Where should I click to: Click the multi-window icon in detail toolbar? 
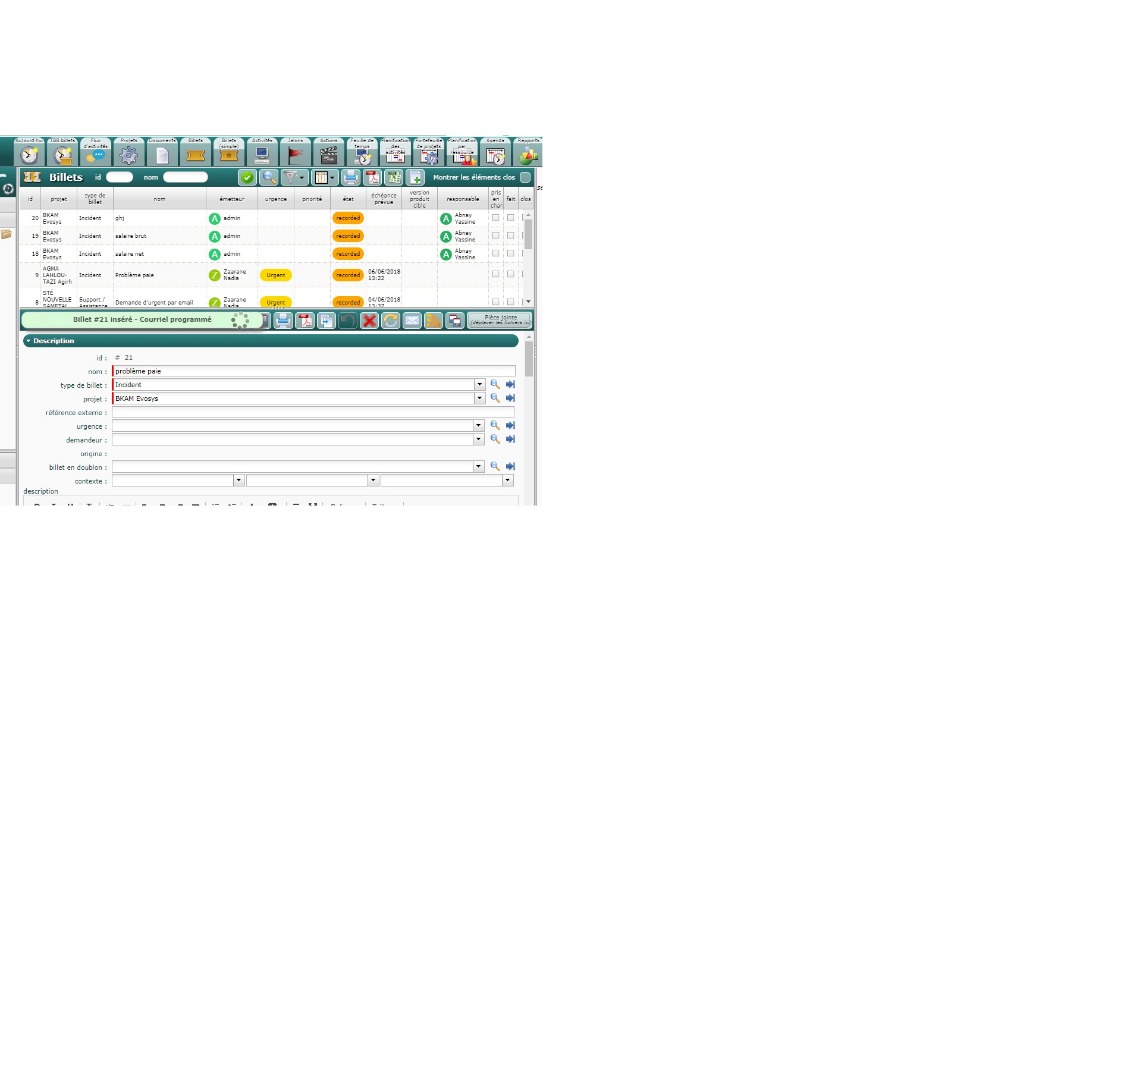tap(455, 321)
